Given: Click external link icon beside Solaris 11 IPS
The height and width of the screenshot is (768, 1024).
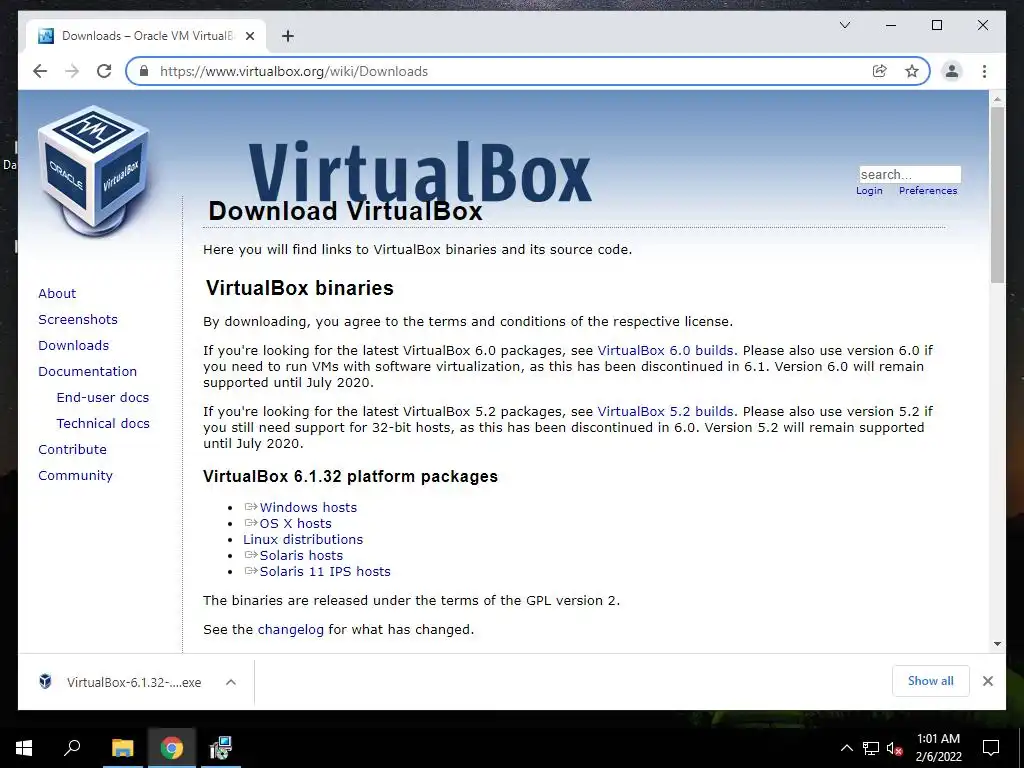Looking at the screenshot, I should (251, 571).
